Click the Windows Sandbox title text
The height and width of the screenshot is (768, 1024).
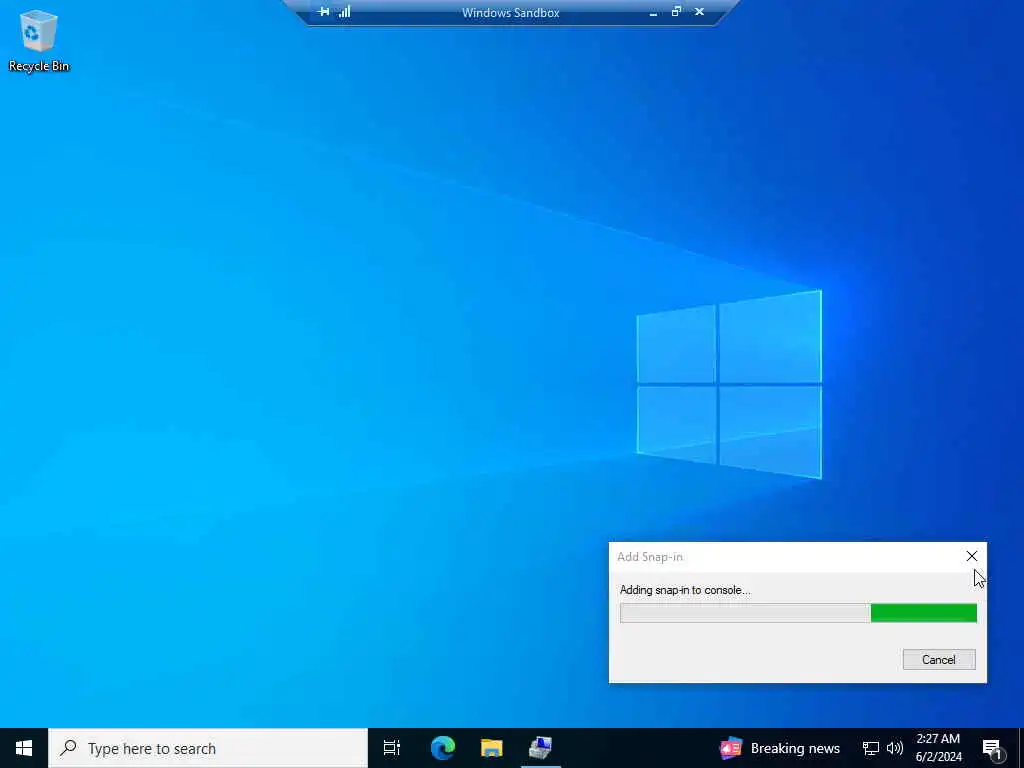pos(511,12)
